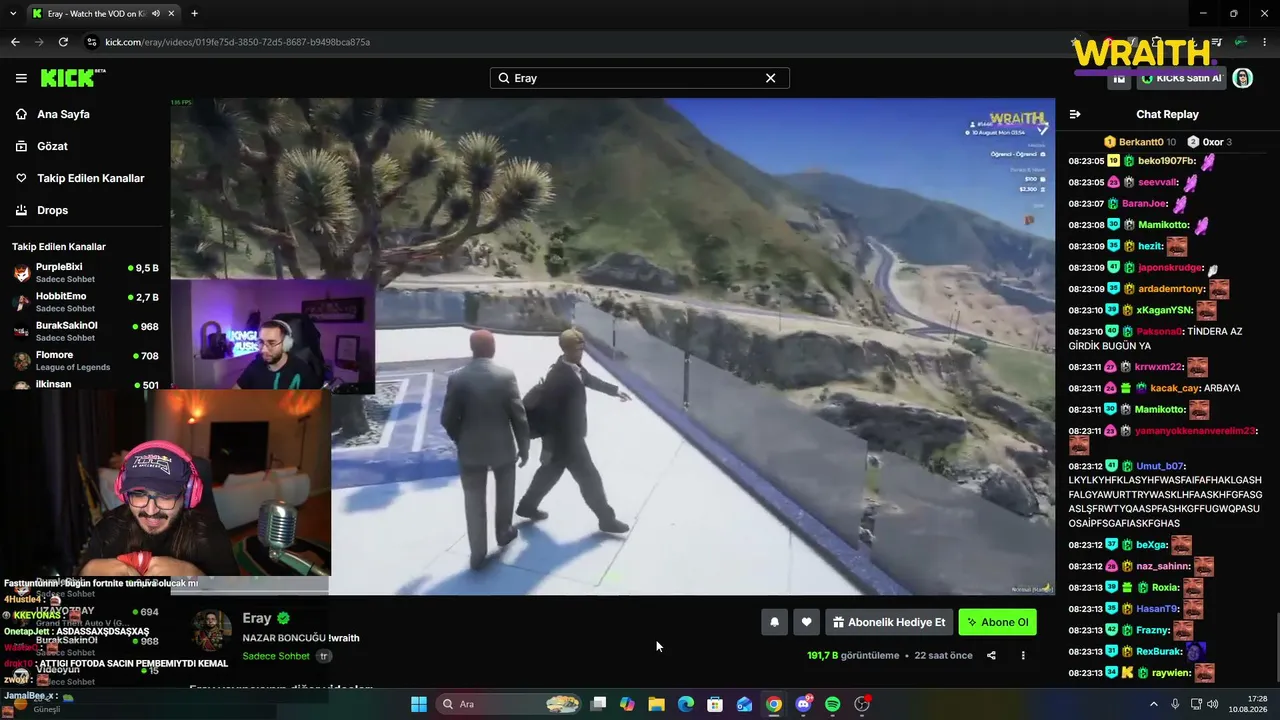Clear the search box with the X
The height and width of the screenshot is (720, 1280).
(770, 78)
